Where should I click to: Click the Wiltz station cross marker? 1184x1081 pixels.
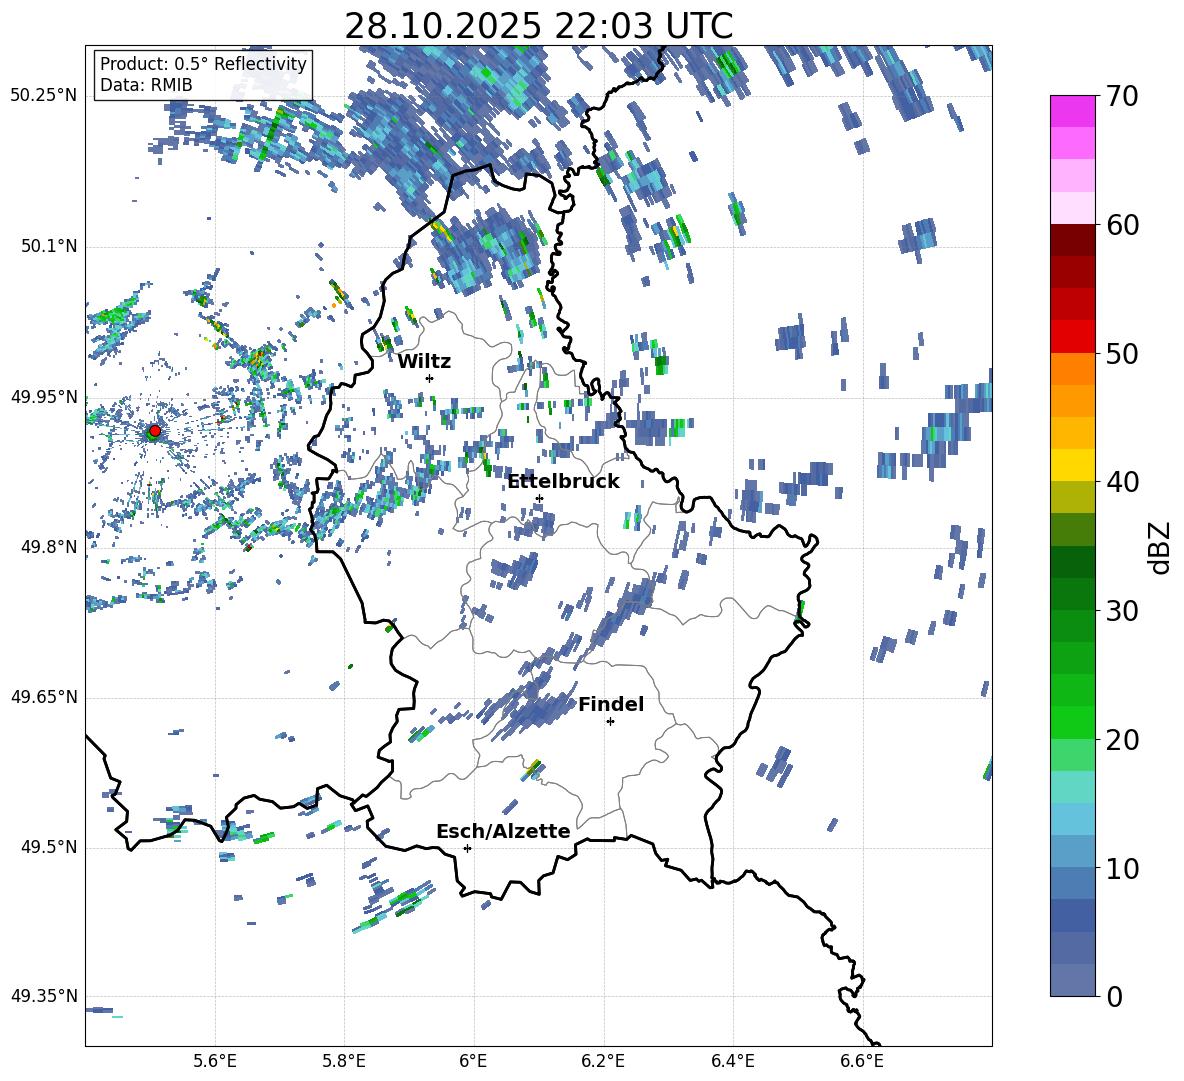(430, 378)
